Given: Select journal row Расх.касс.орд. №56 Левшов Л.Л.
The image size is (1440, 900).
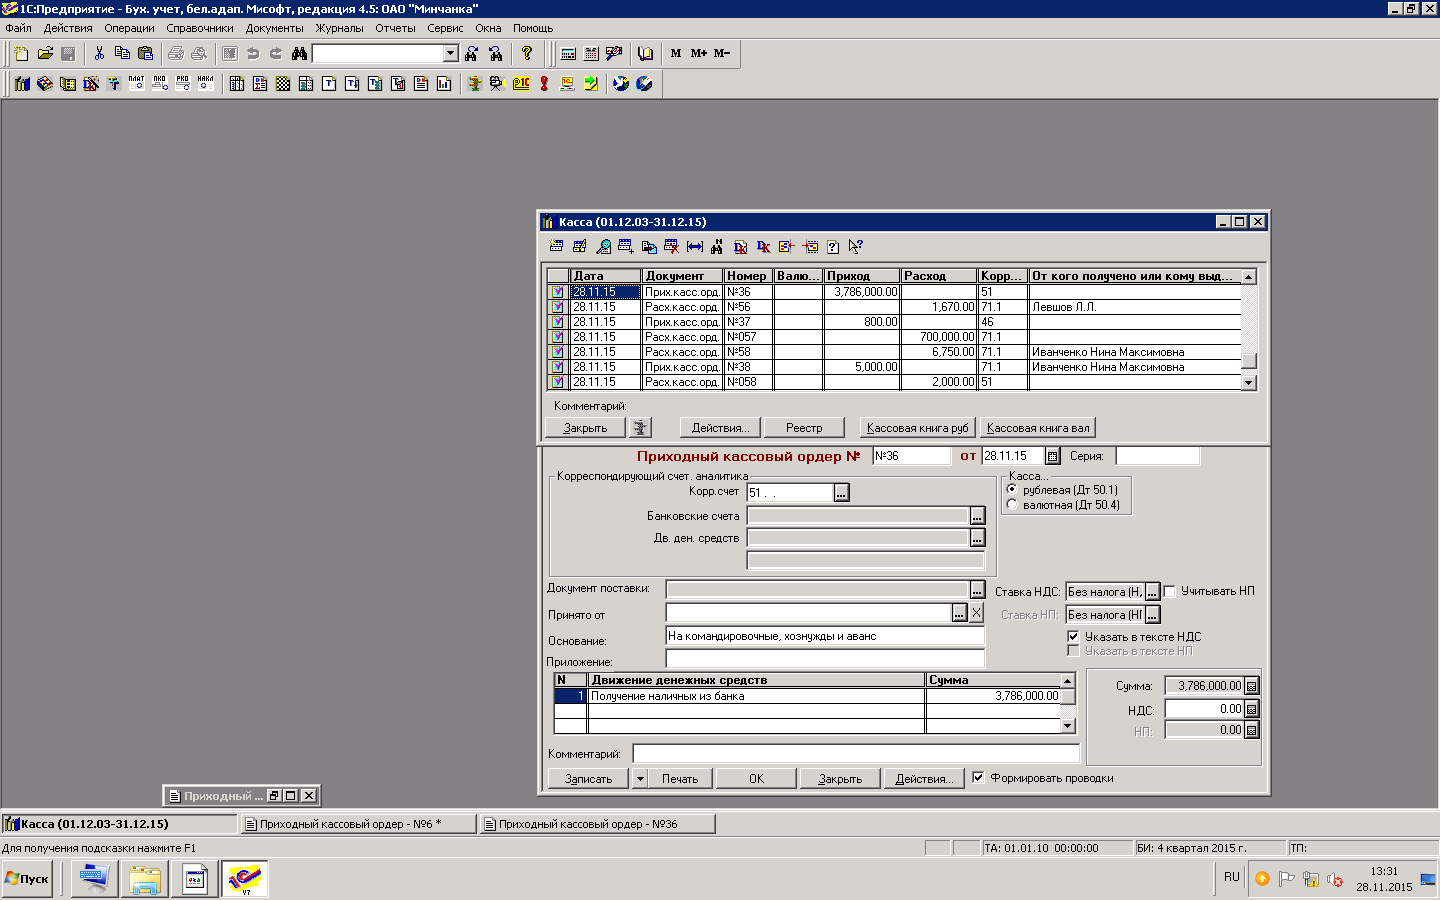Looking at the screenshot, I should 894,307.
